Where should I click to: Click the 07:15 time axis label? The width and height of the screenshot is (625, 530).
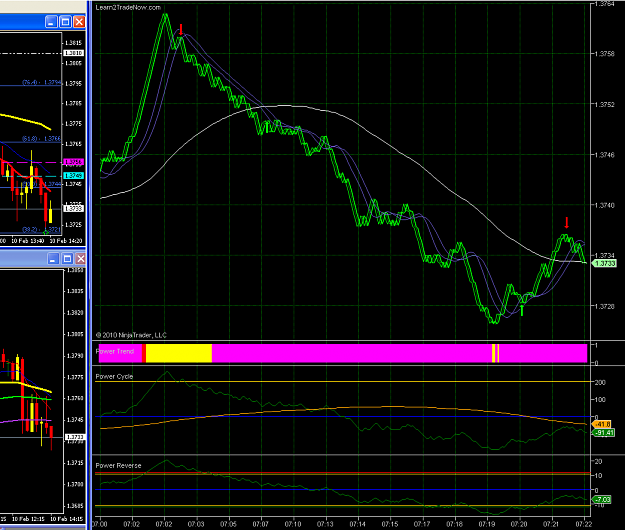pyautogui.click(x=390, y=524)
